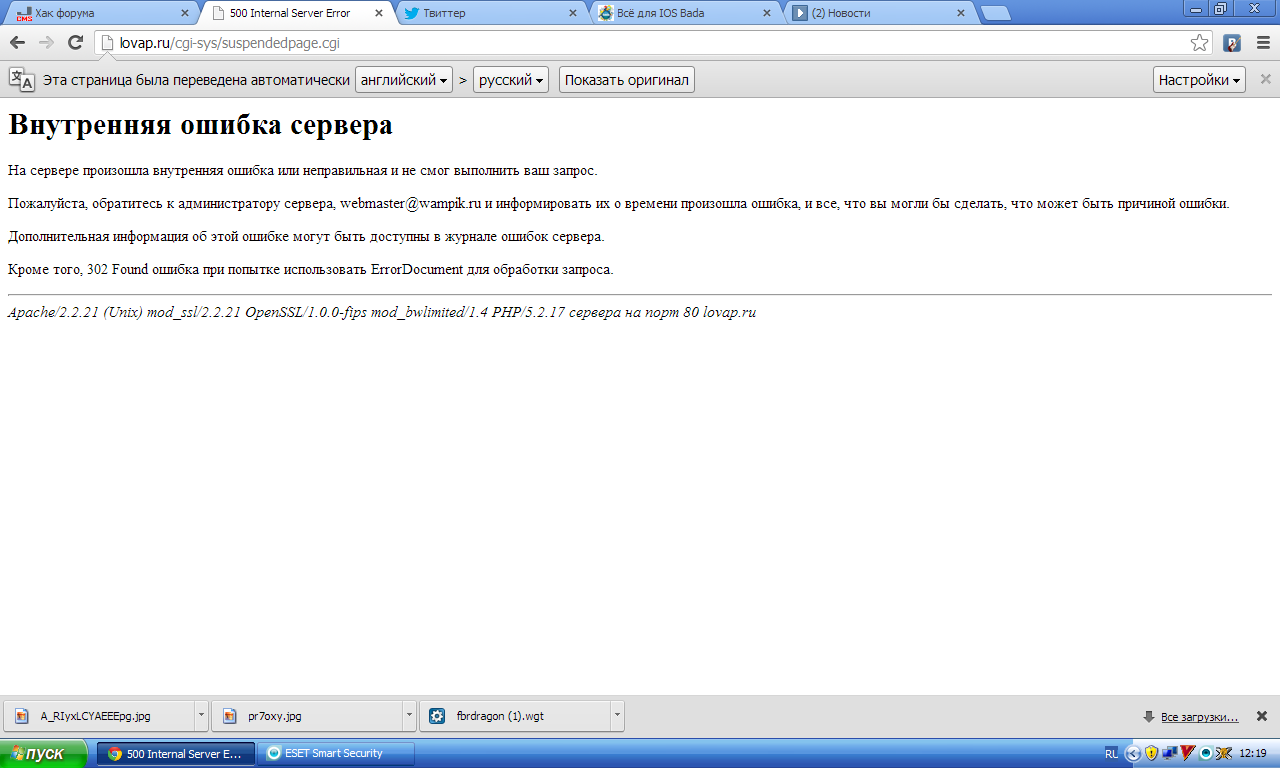Close the (2) Новости tab
The width and height of the screenshot is (1280, 768).
tap(961, 14)
